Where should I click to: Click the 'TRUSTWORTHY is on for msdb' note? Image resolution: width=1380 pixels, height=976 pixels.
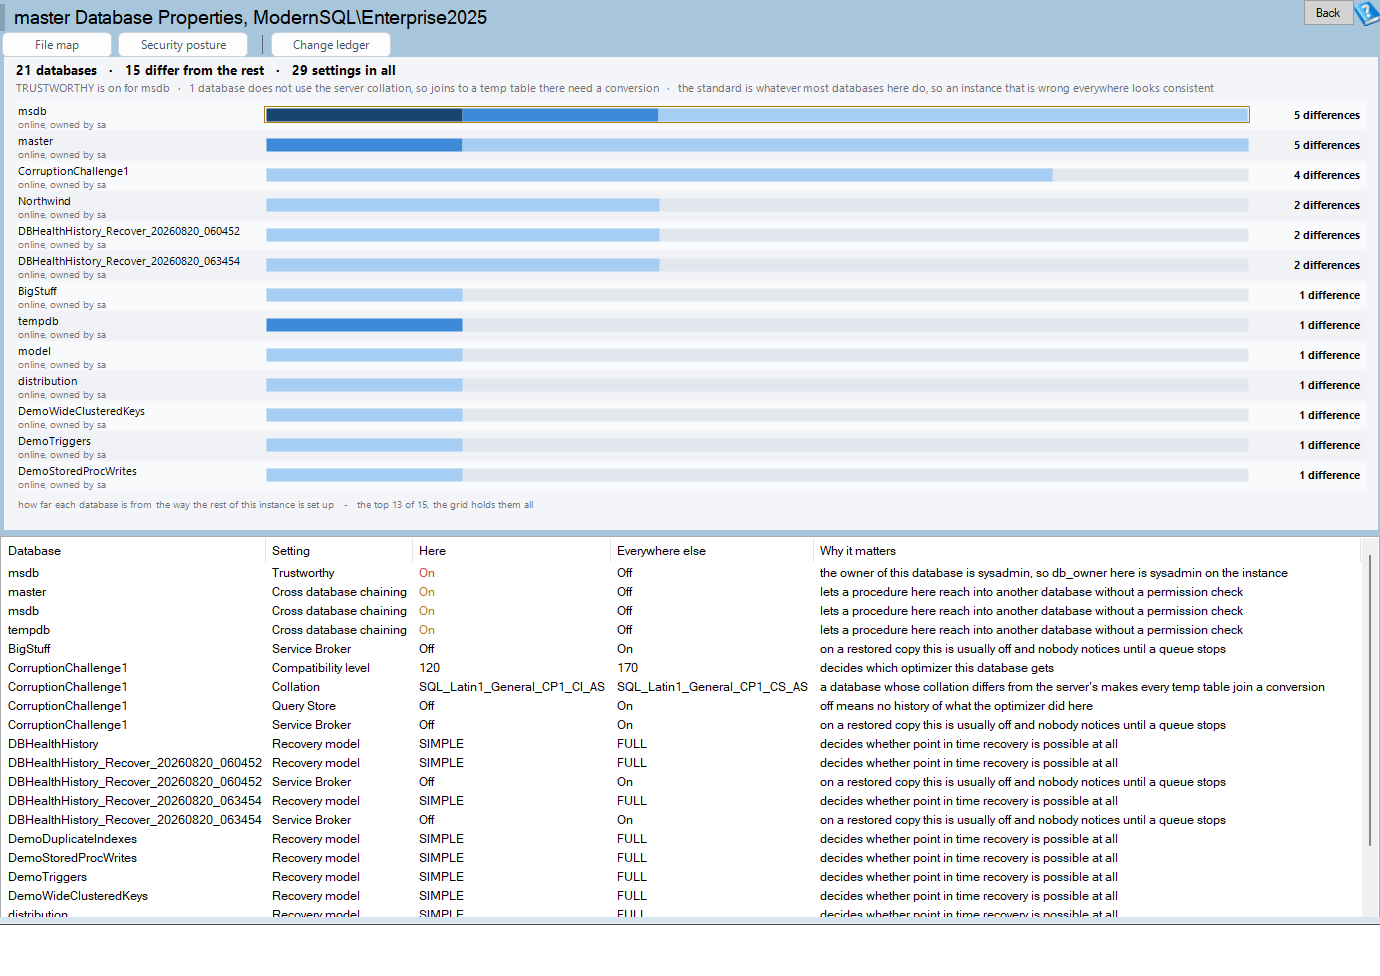[93, 88]
